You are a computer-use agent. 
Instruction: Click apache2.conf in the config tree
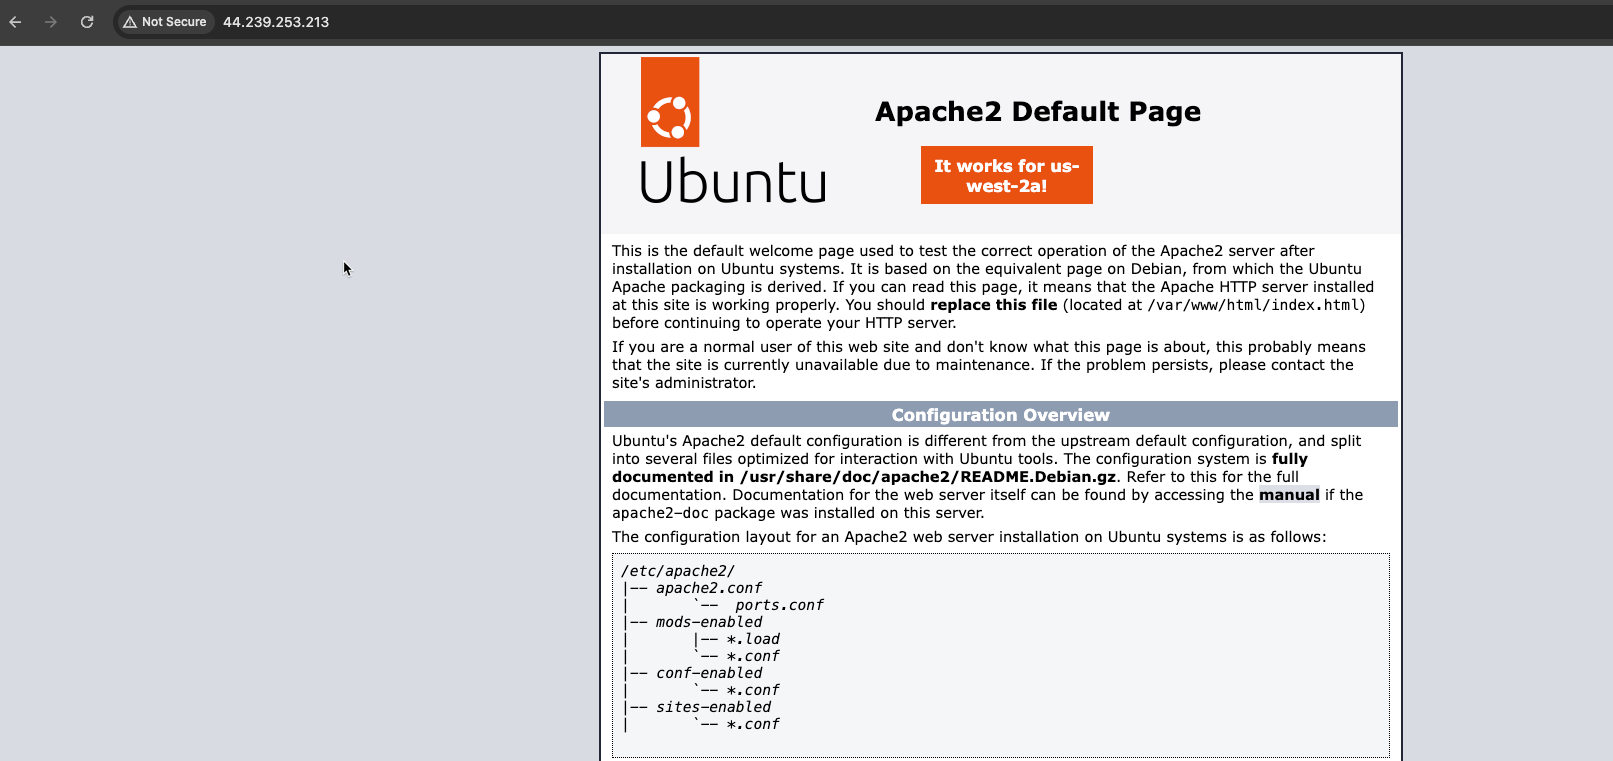pyautogui.click(x=709, y=588)
